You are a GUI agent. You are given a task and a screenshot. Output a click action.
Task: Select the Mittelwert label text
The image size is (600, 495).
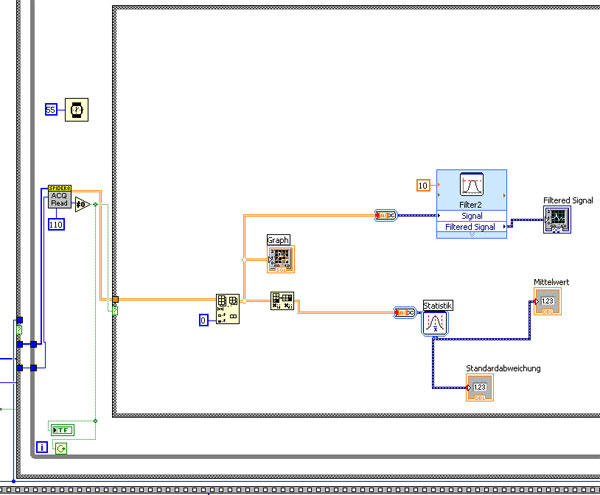551,282
